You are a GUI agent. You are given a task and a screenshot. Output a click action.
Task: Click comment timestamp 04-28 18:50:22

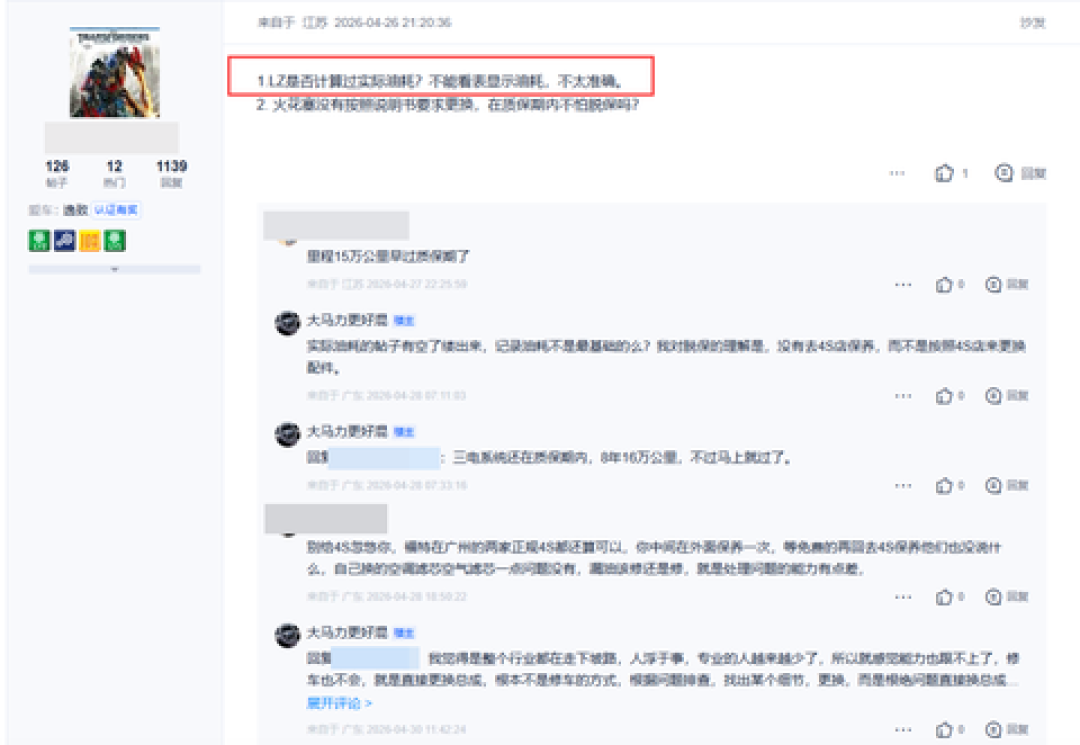coord(417,596)
